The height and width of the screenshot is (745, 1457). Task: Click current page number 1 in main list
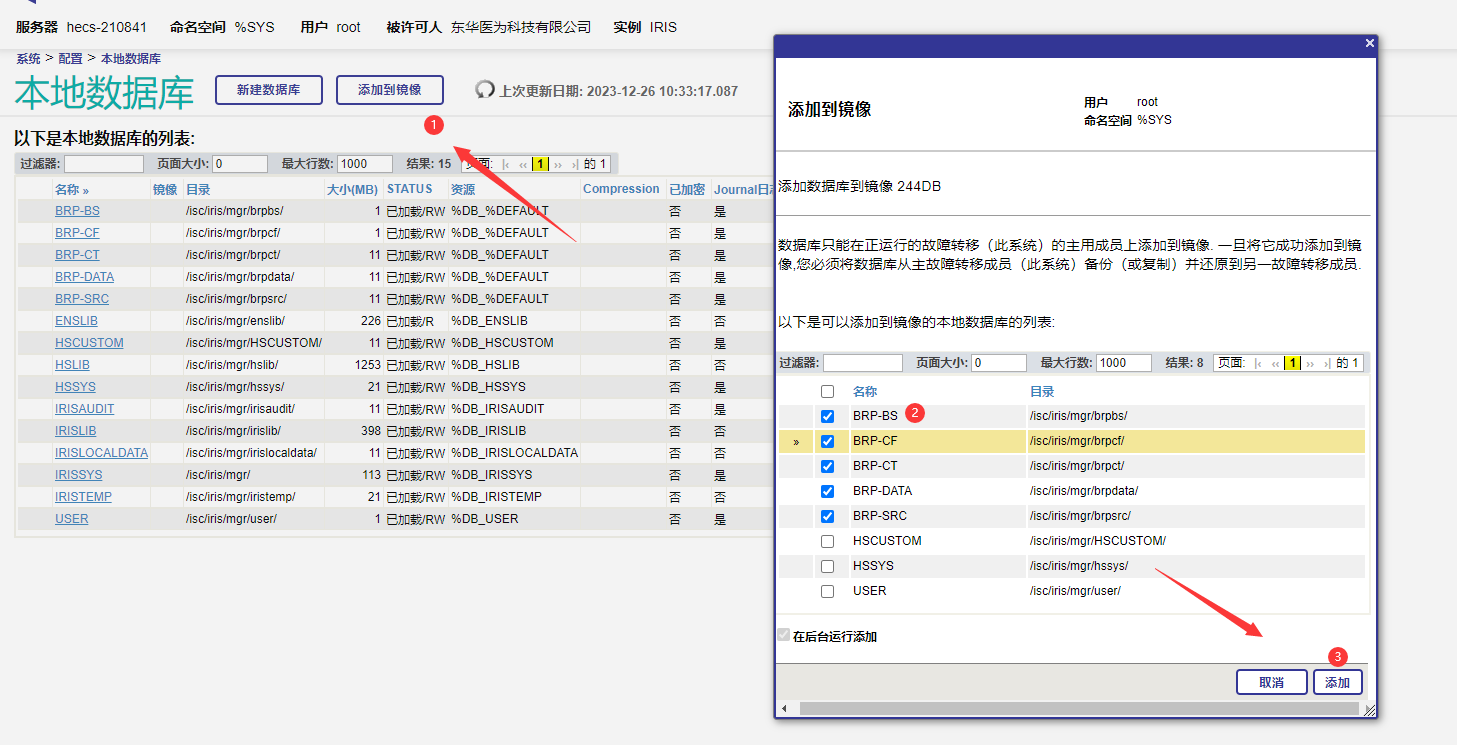[x=540, y=164]
